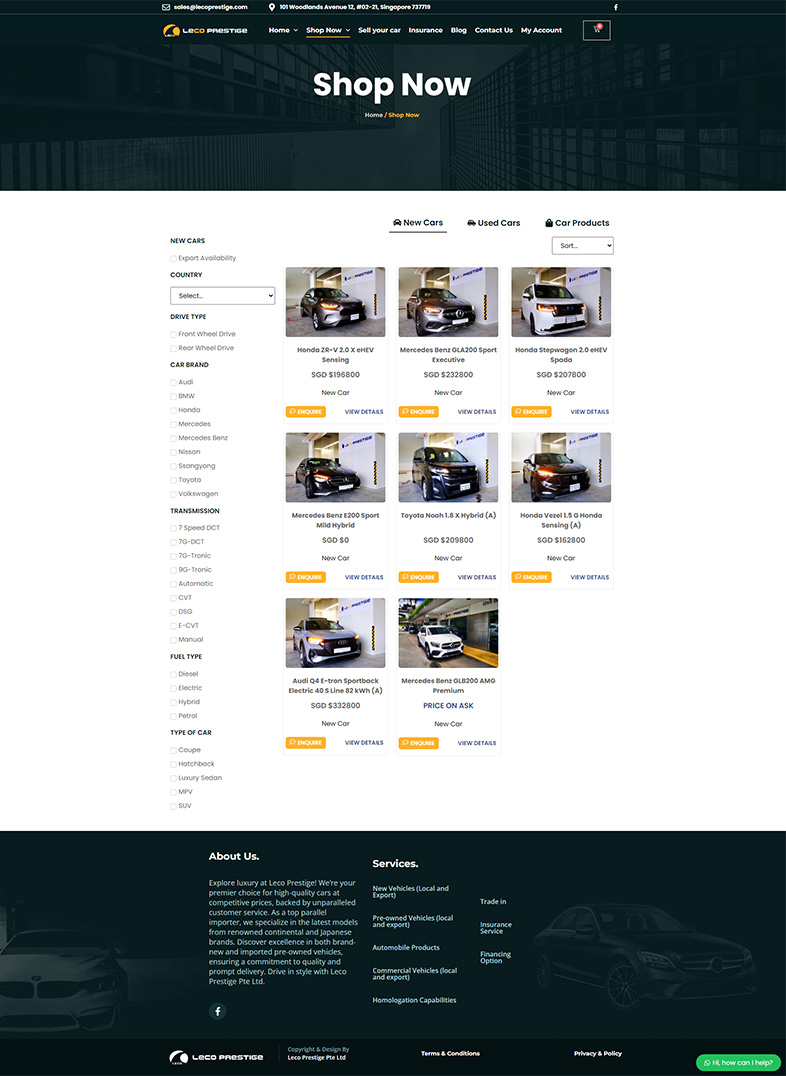Viewport: 786px width, 1076px height.
Task: Tick the Export Availability checkbox
Action: point(174,259)
